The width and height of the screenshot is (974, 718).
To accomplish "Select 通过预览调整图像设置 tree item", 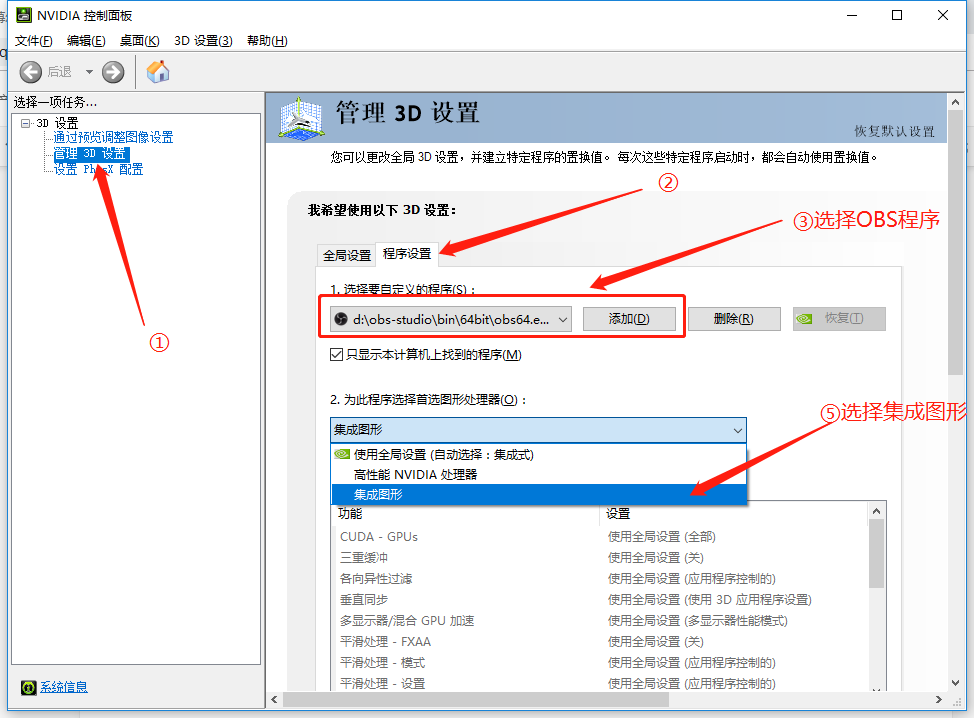I will [113, 137].
